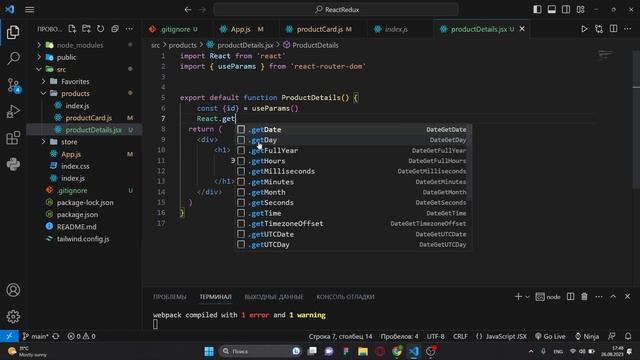Toggle primary sidebar layout icon
This screenshot has width=640, height=360.
pyautogui.click(x=537, y=9)
